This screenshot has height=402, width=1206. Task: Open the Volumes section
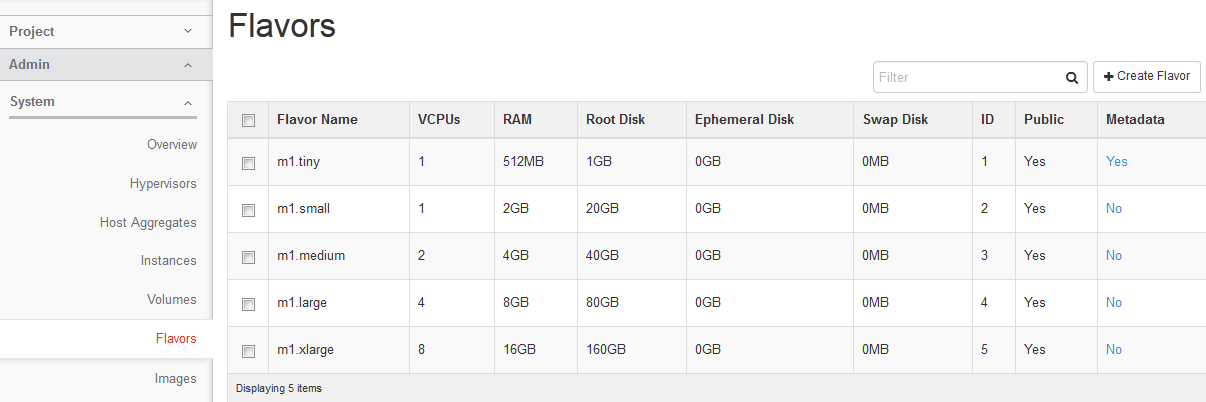[172, 300]
